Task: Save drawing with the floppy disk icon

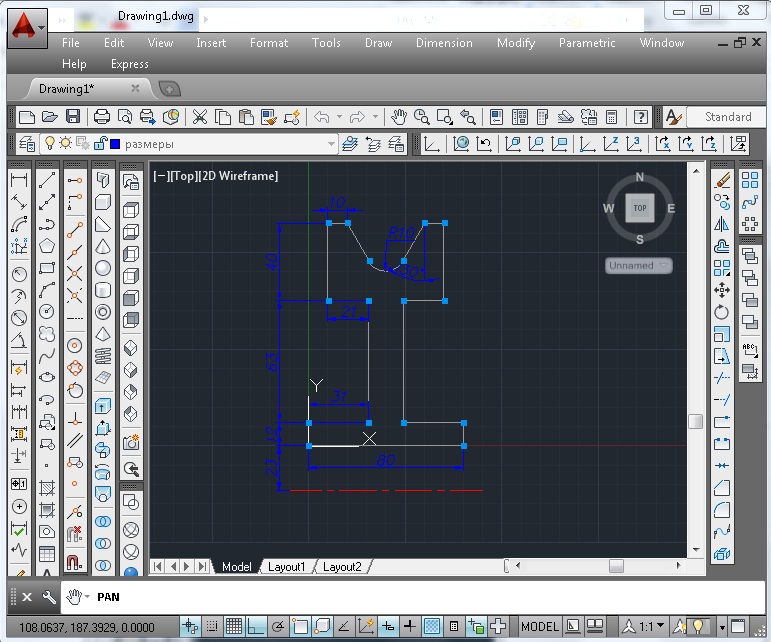Action: (x=73, y=117)
